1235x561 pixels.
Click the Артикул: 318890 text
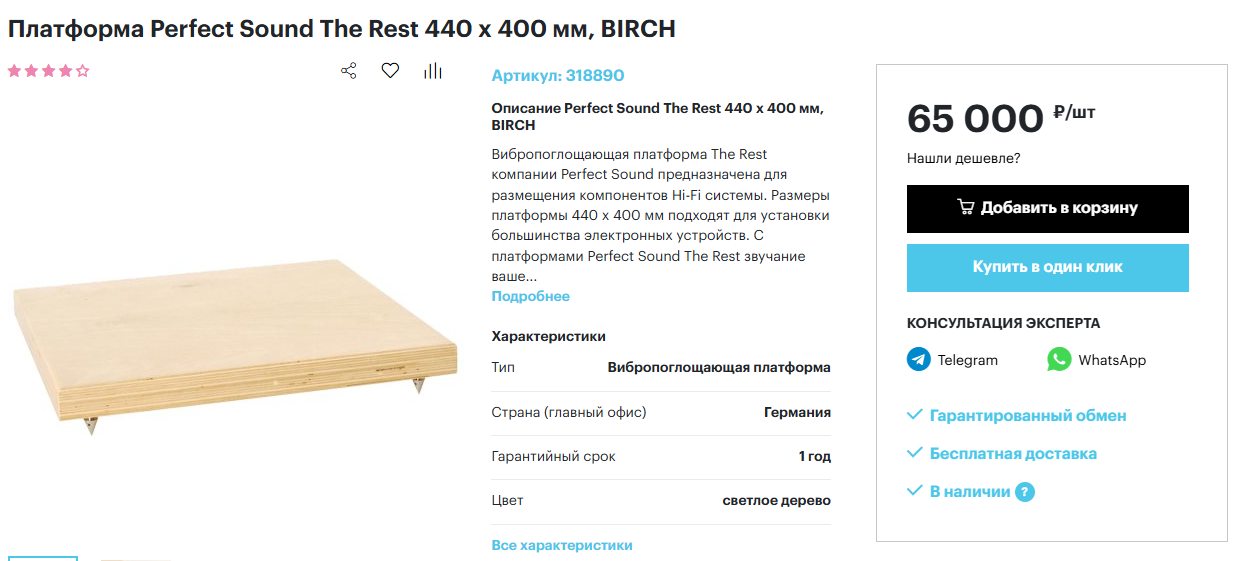(x=558, y=75)
